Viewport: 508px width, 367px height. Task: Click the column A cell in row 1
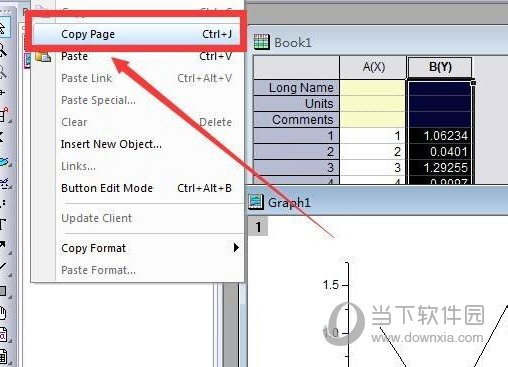coord(373,136)
